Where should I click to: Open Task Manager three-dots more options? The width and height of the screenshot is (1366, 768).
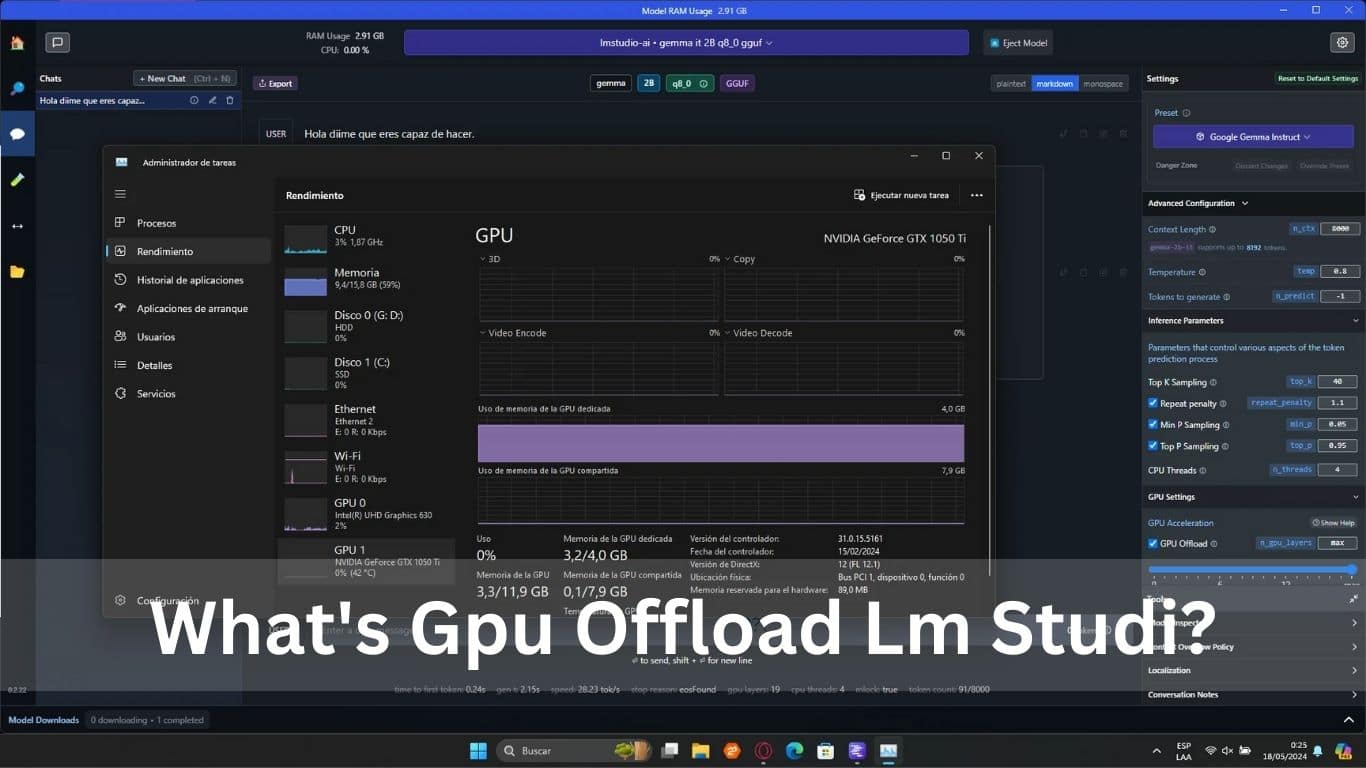click(977, 195)
